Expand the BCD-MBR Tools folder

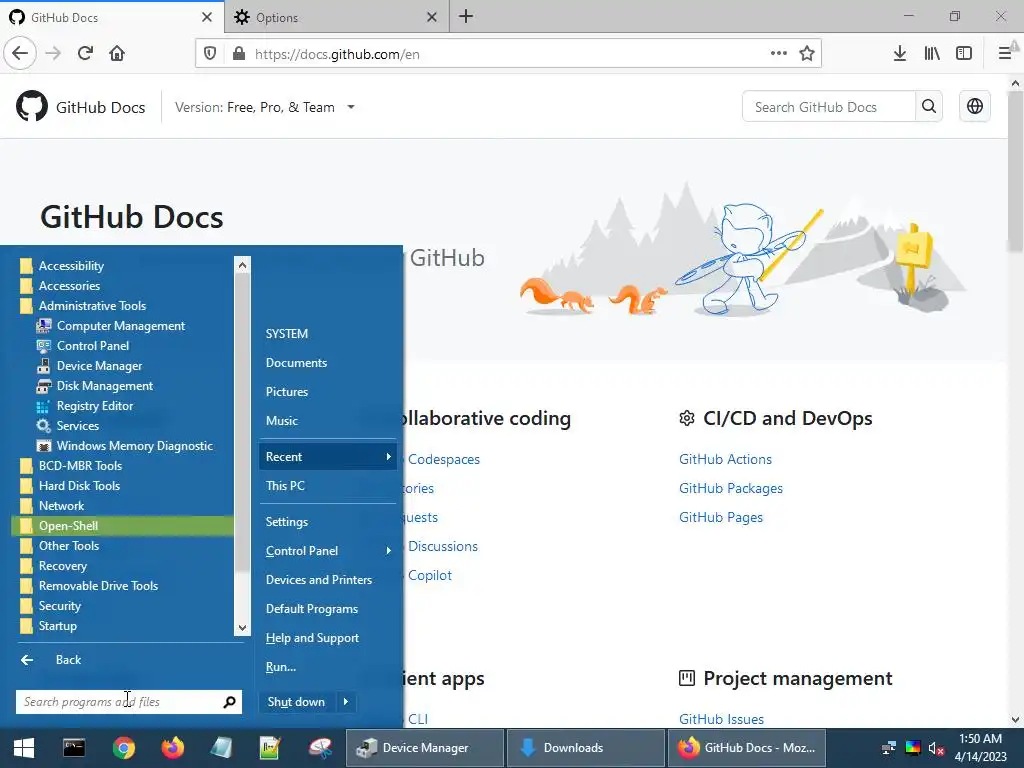80,466
